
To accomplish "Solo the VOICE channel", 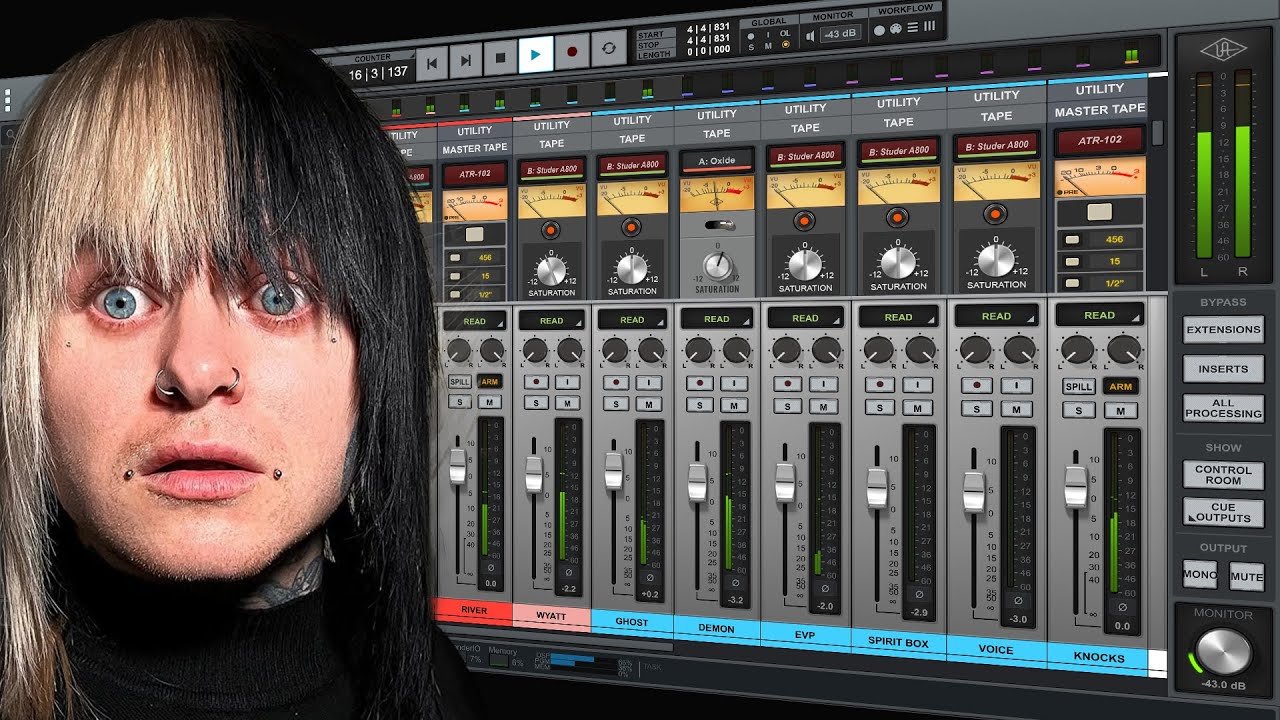I will [976, 409].
